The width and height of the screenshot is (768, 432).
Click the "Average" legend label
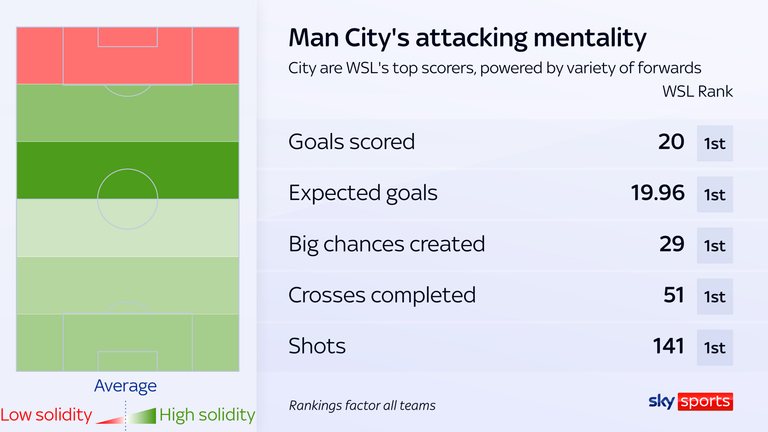point(126,386)
